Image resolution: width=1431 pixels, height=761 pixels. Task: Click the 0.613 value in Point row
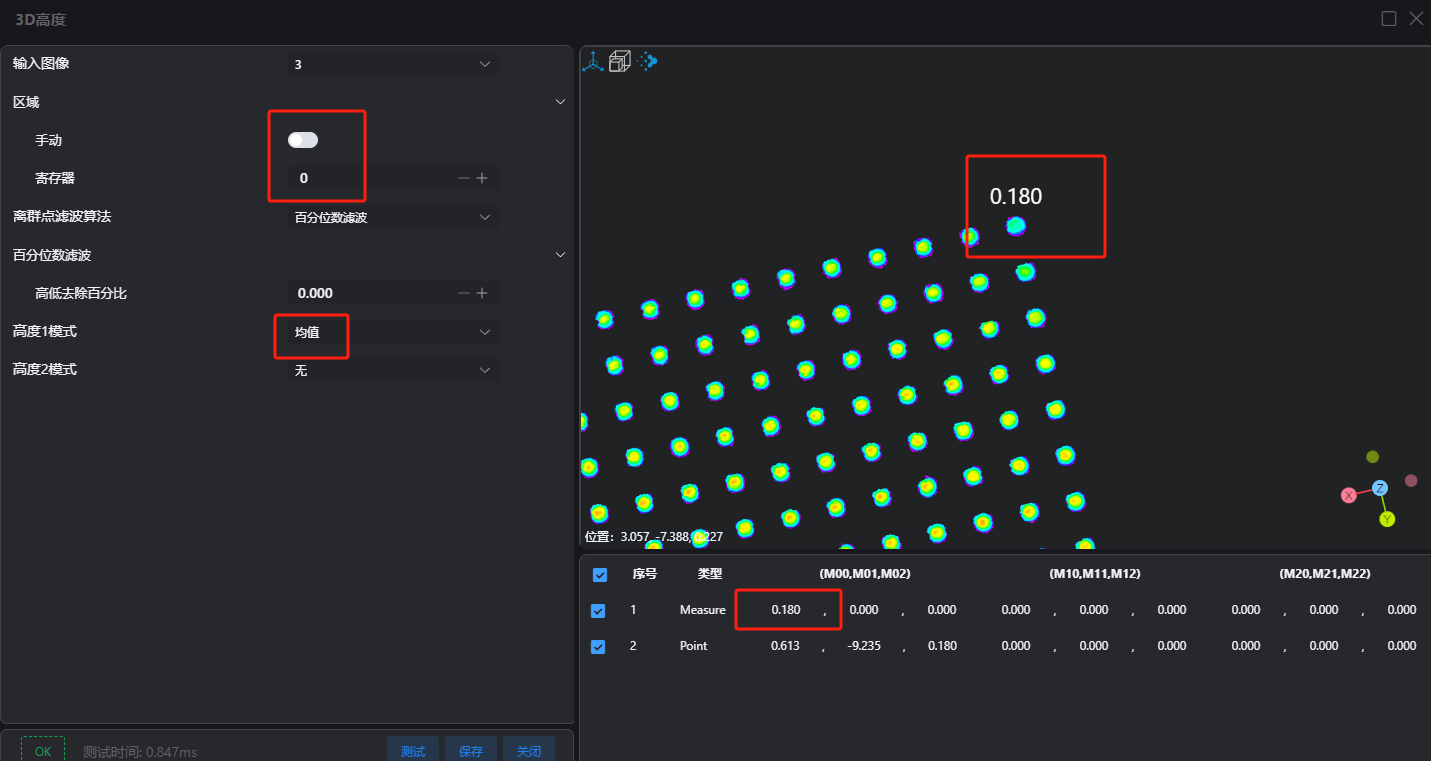(x=785, y=646)
